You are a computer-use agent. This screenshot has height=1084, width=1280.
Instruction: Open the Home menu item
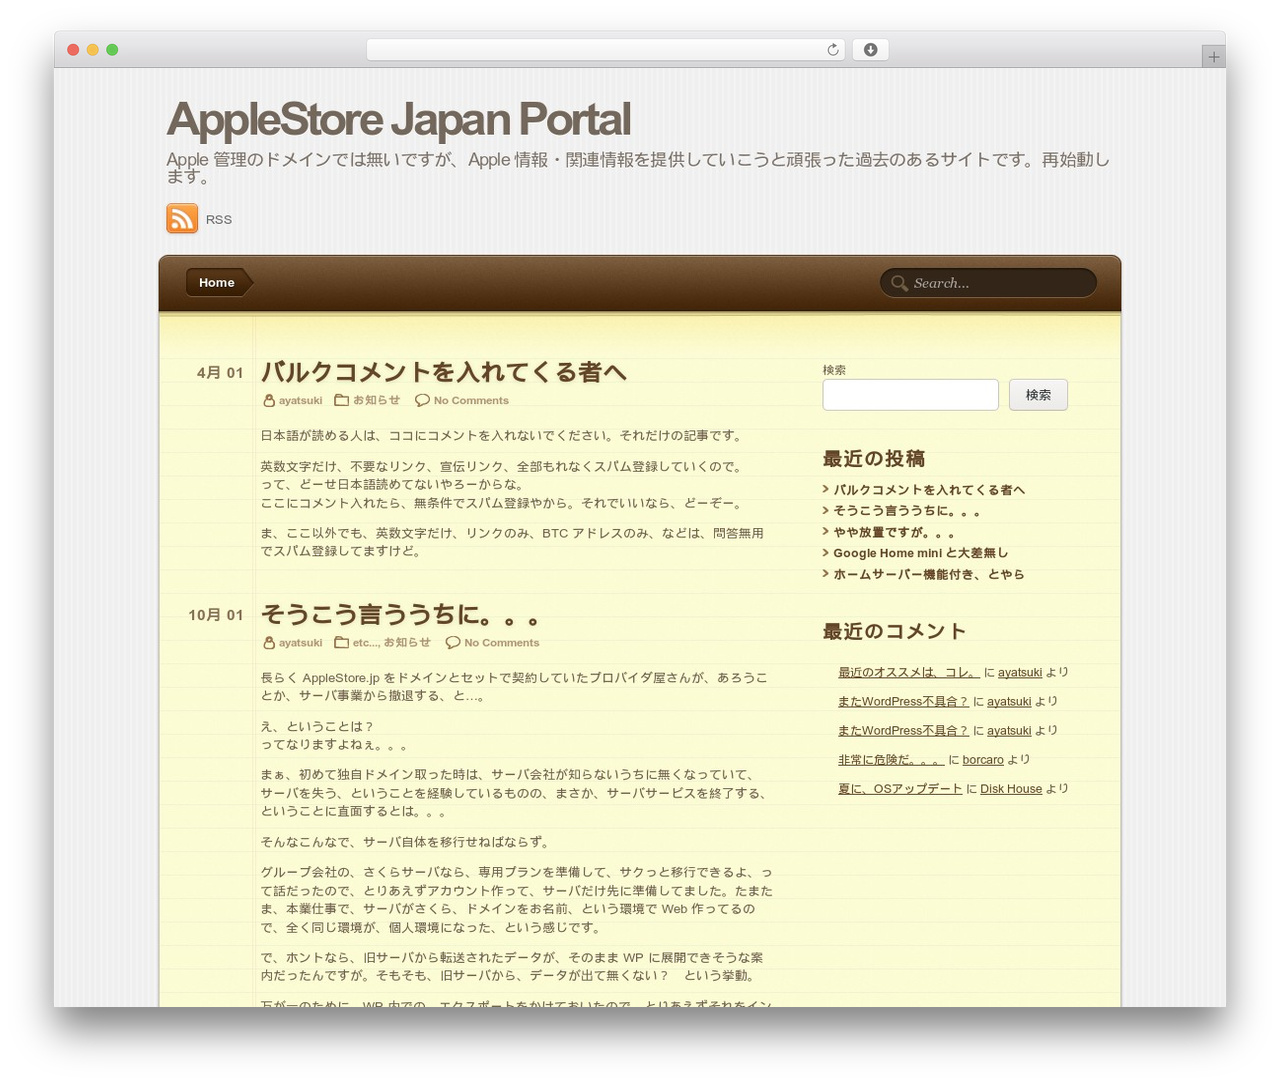[218, 283]
